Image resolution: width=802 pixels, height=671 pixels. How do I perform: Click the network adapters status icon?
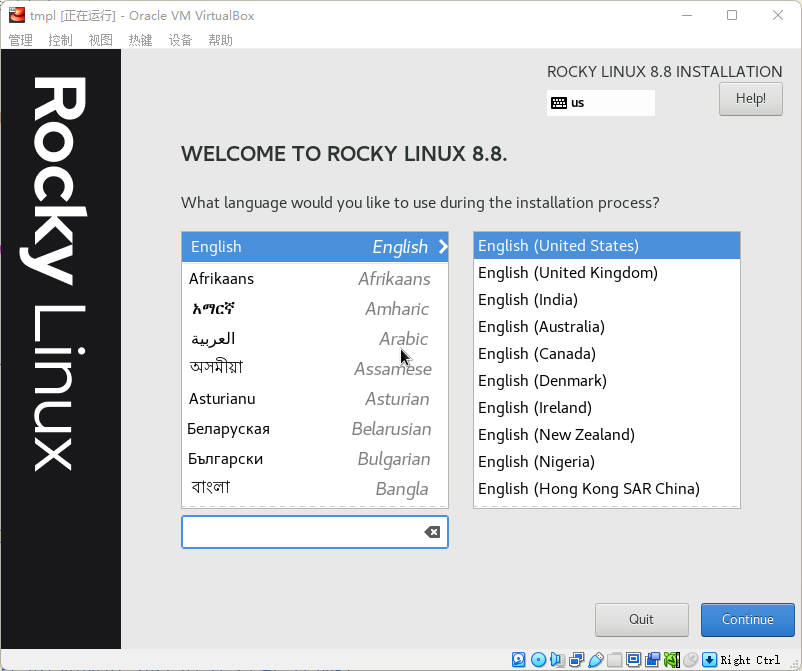coord(576,660)
